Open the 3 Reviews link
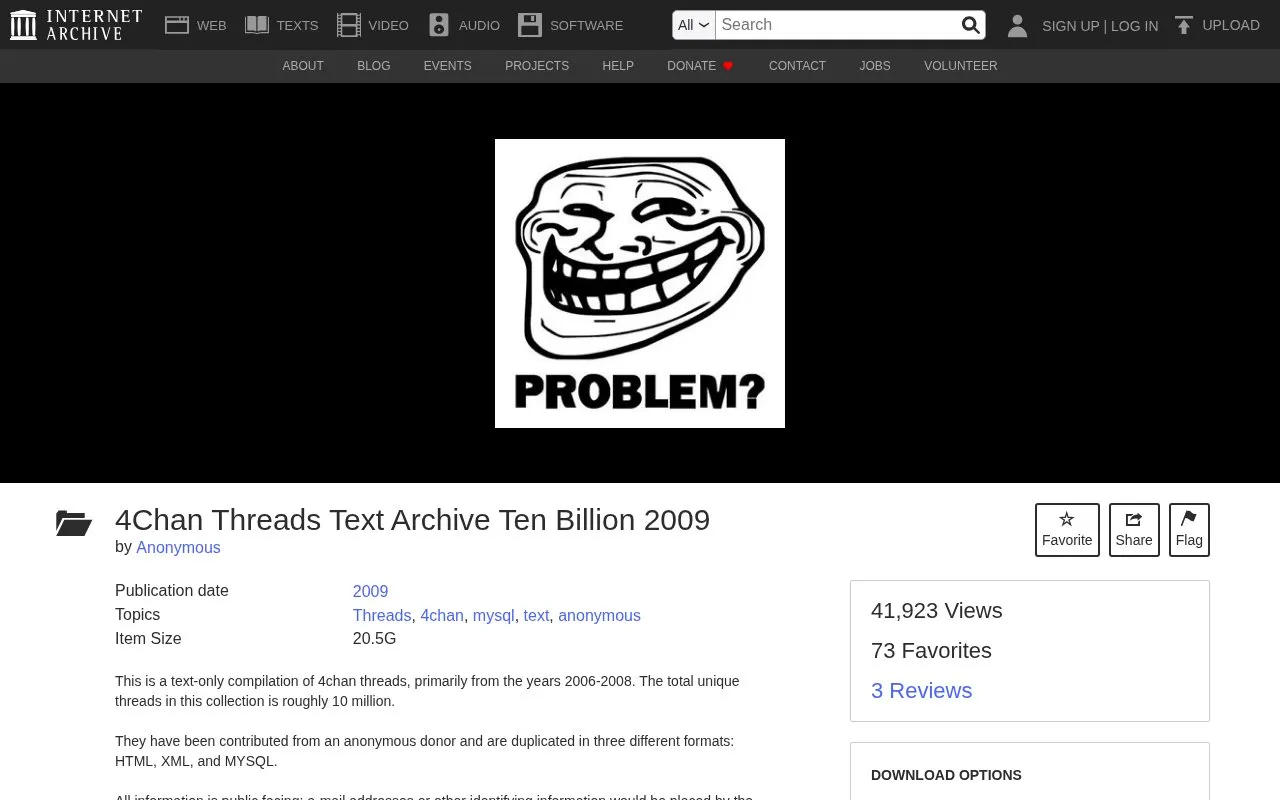 921,691
